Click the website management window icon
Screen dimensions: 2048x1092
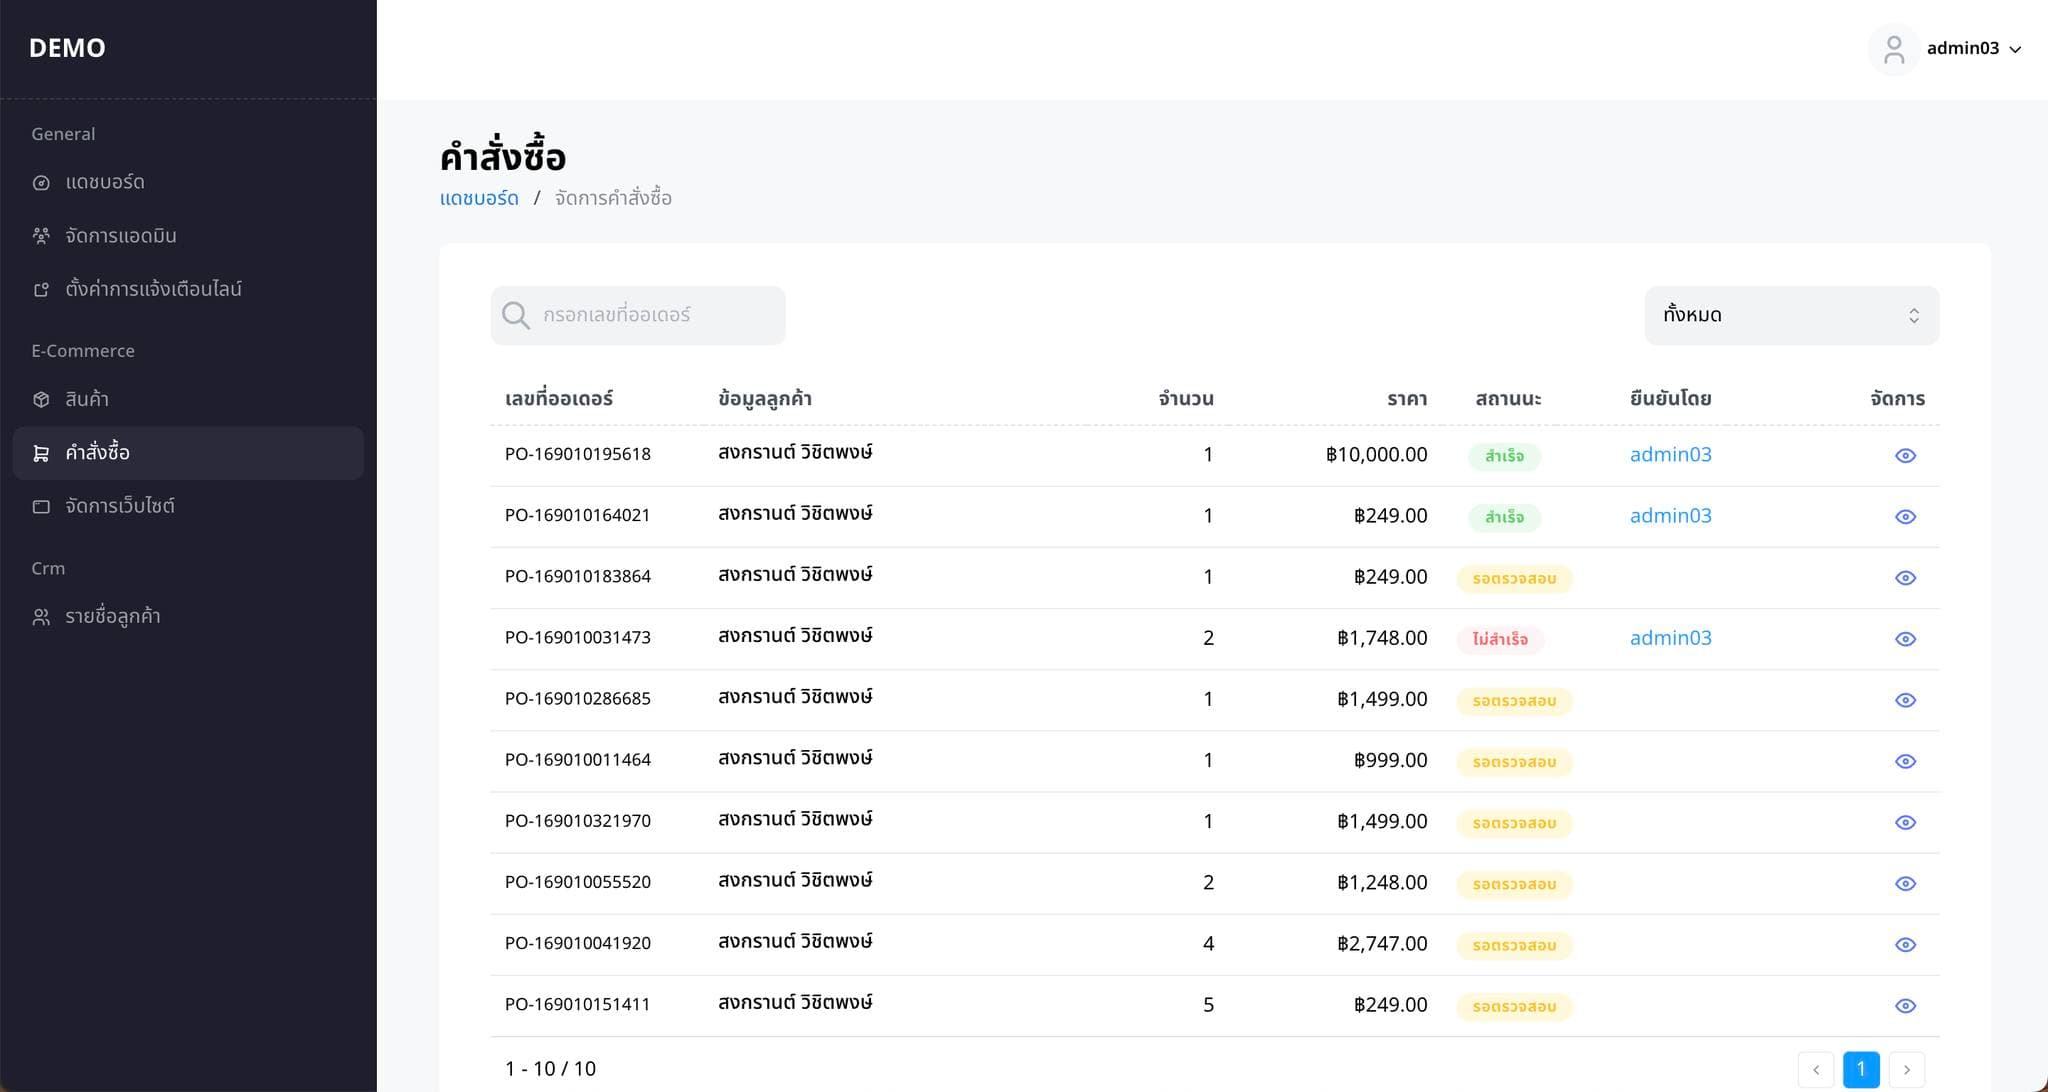pos(41,507)
